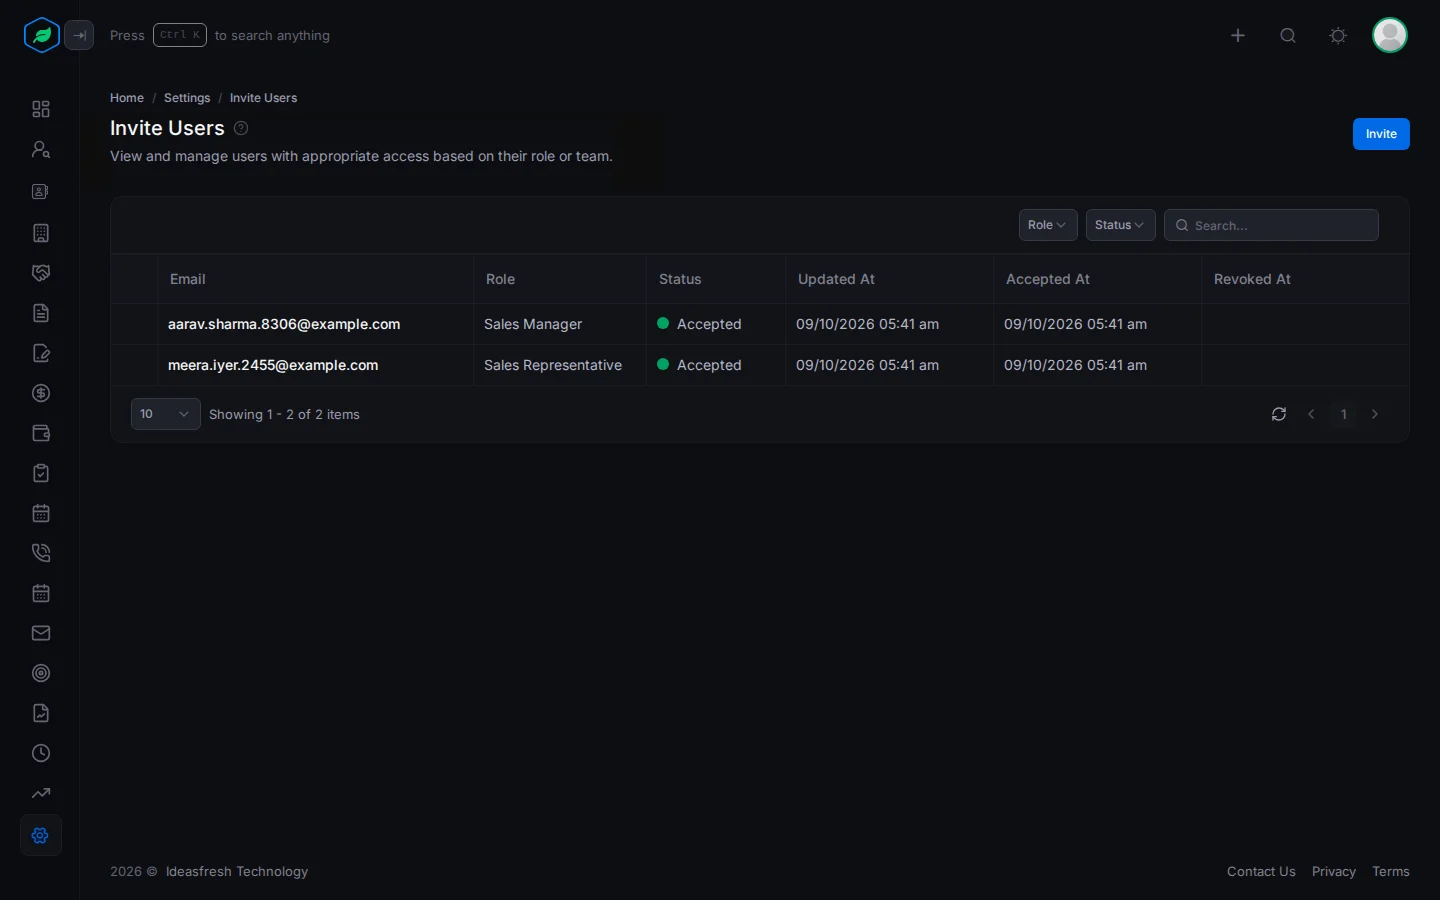Click the plus quick-add icon

(x=1238, y=35)
